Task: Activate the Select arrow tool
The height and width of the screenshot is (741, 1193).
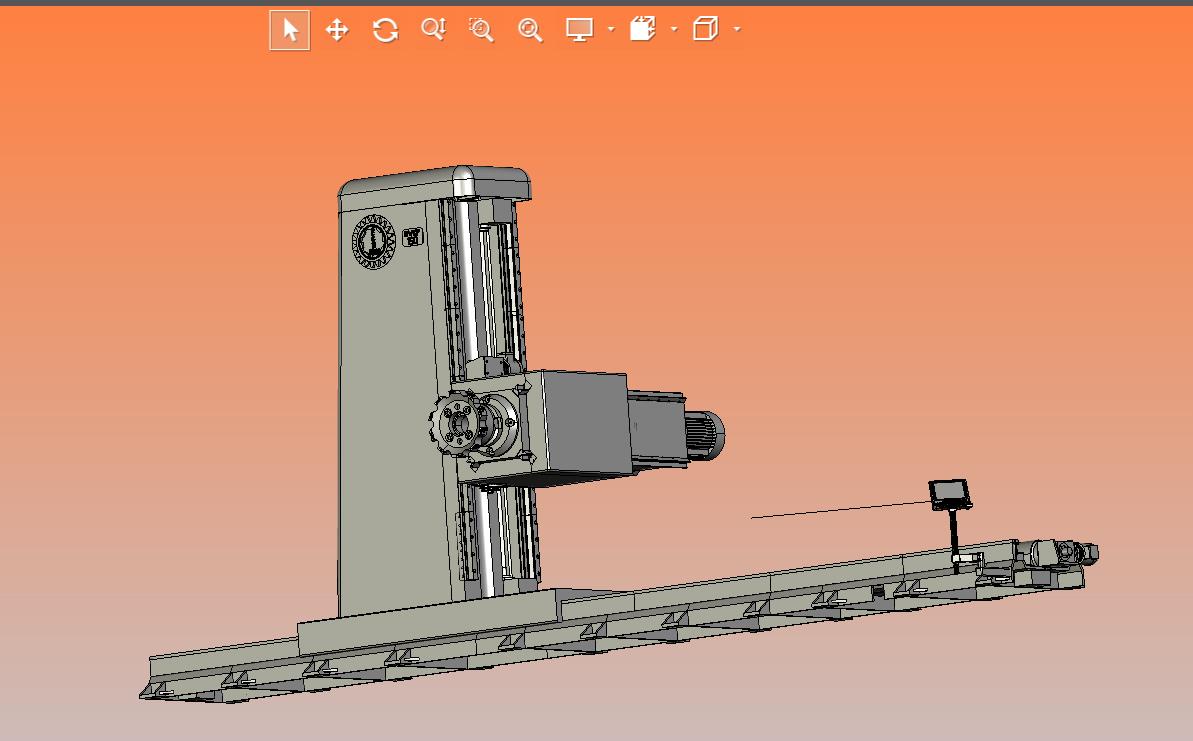Action: [x=290, y=30]
